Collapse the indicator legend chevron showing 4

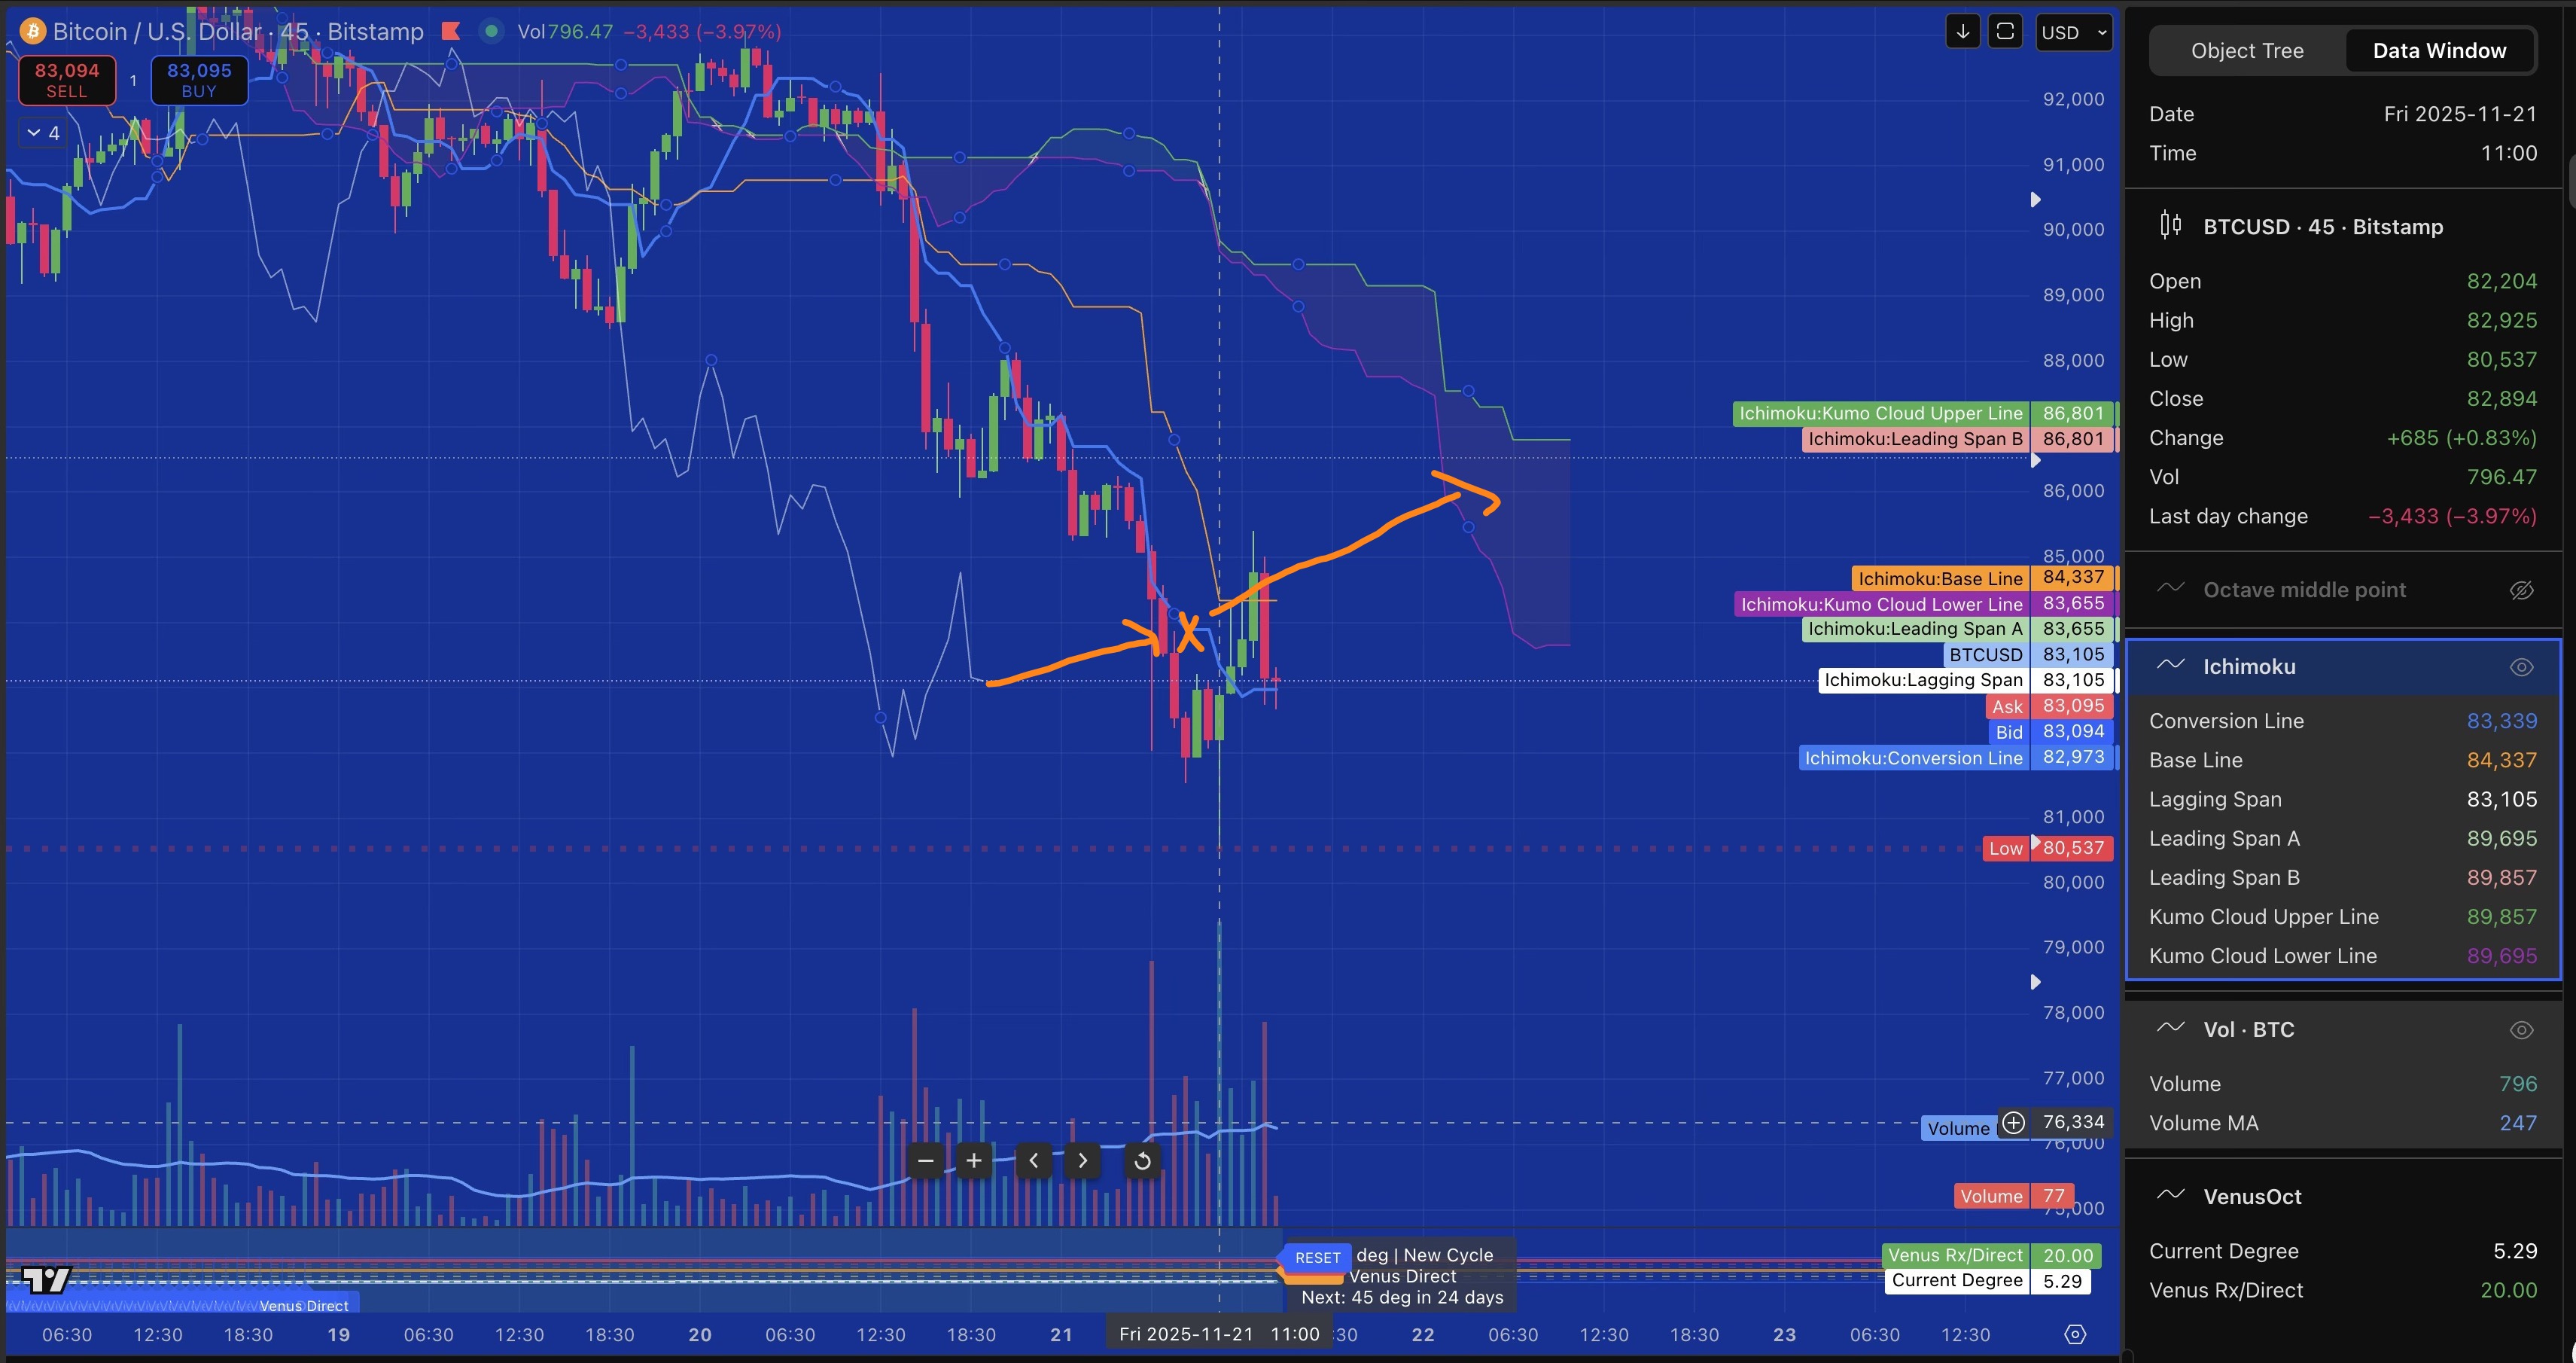[42, 133]
